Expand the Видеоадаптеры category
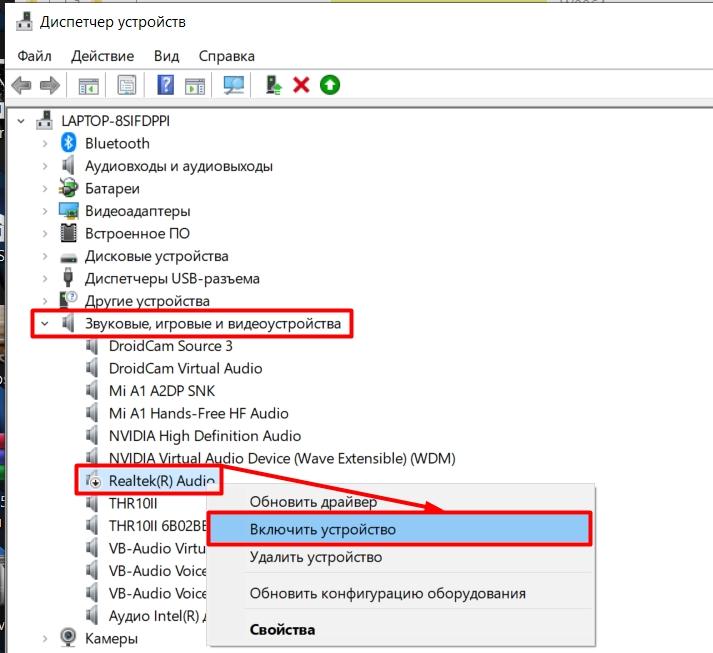This screenshot has width=713, height=653. tap(45, 211)
